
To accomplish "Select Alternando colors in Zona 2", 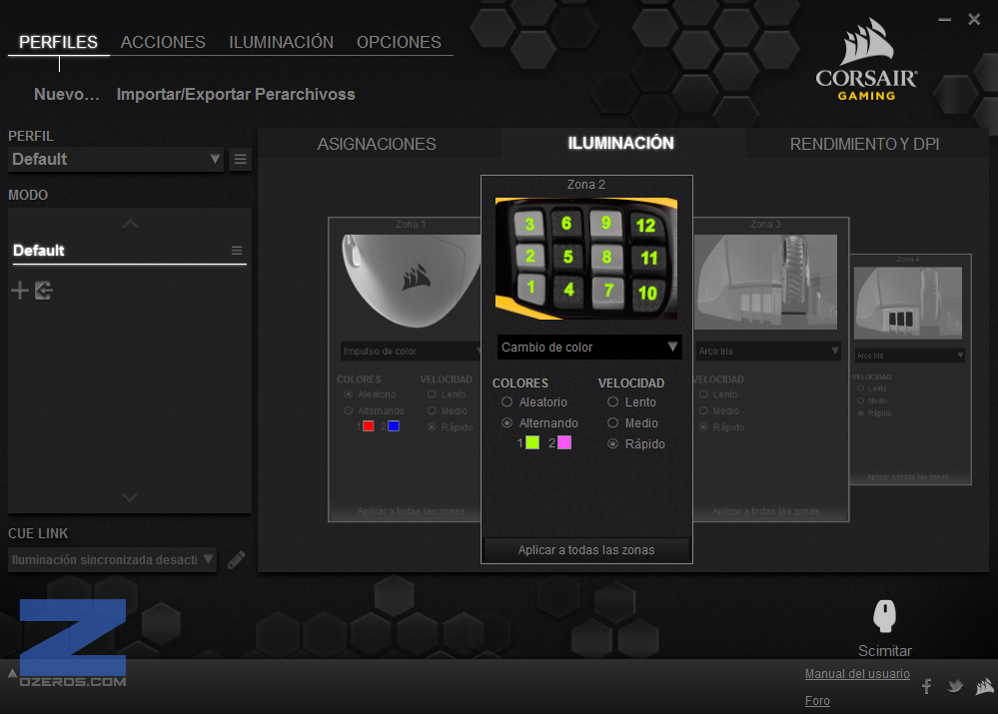I will [x=507, y=423].
